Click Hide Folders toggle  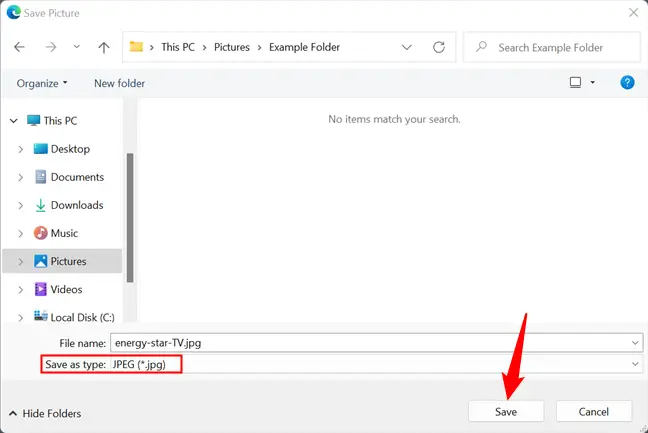click(x=45, y=414)
